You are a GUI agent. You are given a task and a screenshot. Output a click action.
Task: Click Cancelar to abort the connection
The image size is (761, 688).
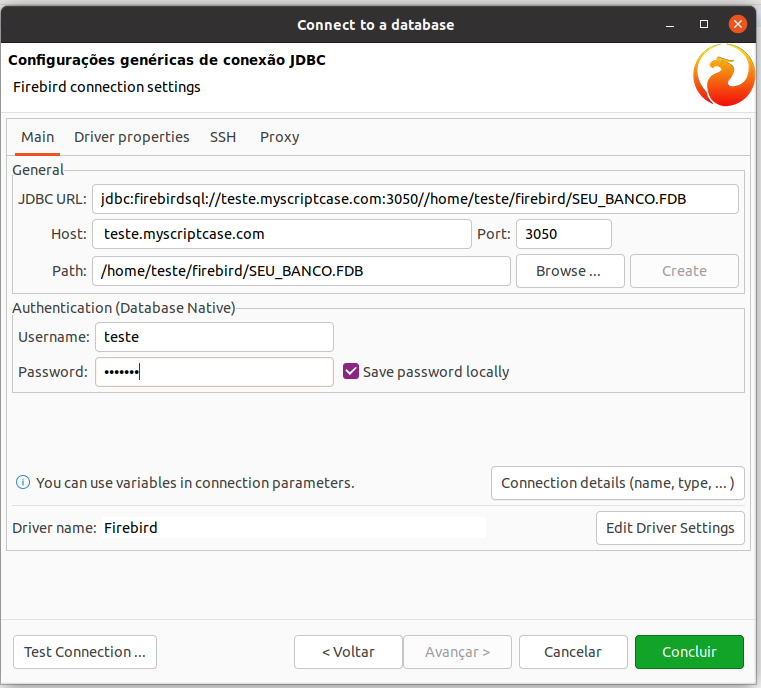[x=573, y=652]
